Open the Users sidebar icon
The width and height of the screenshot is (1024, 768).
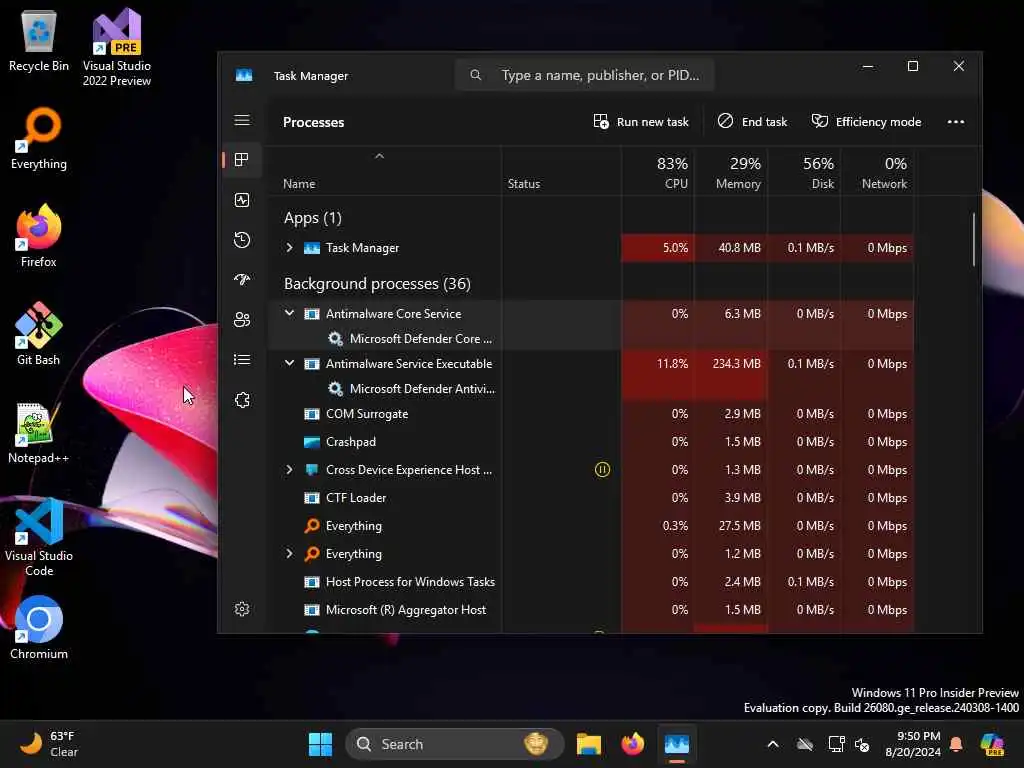[242, 319]
